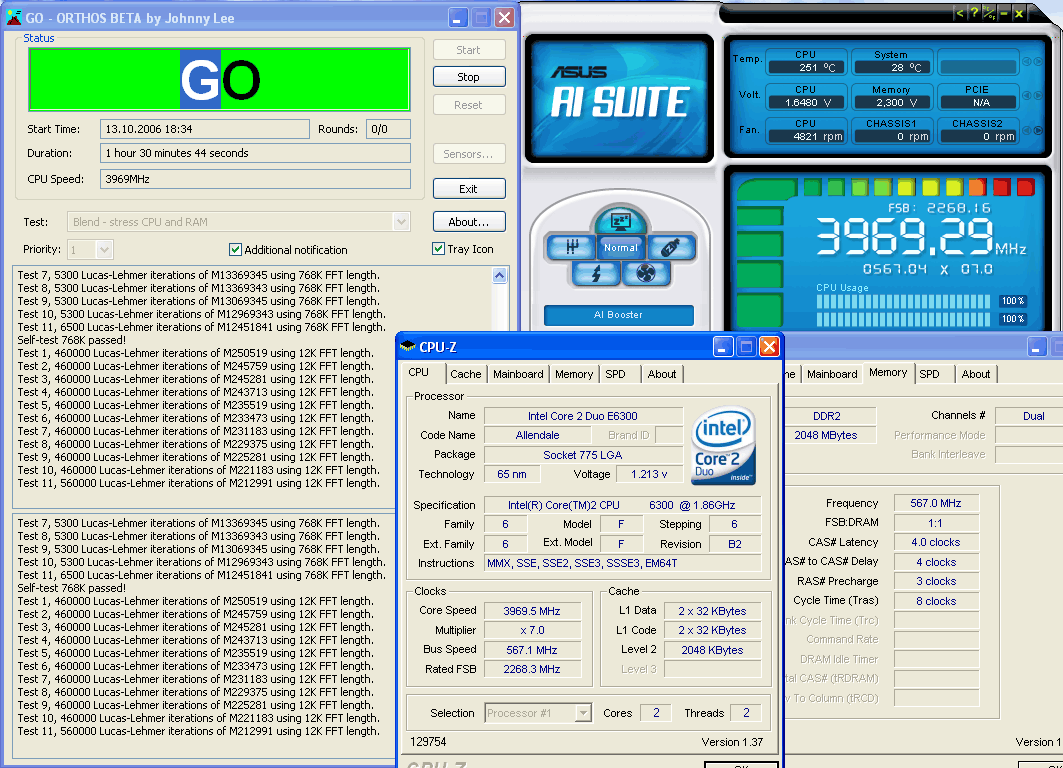Minimize AI Suite with yellow dash icon
The image size is (1063, 768).
point(1004,13)
